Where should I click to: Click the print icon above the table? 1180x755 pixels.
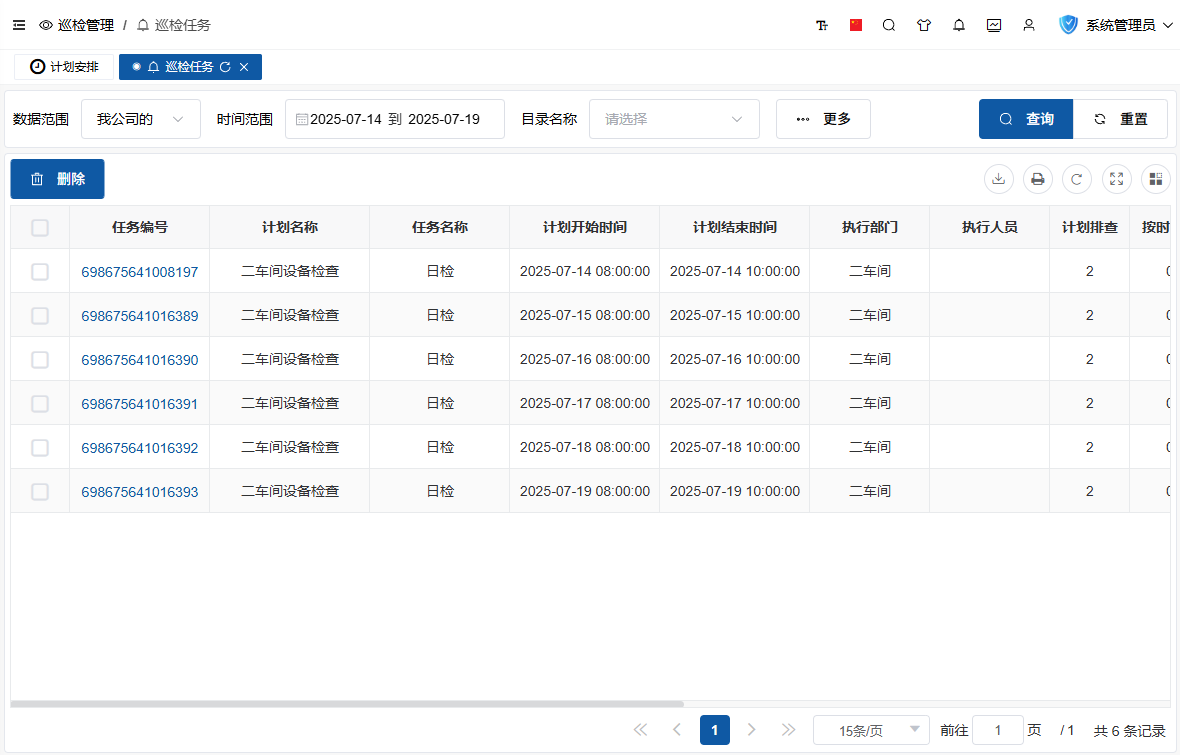(x=1038, y=179)
